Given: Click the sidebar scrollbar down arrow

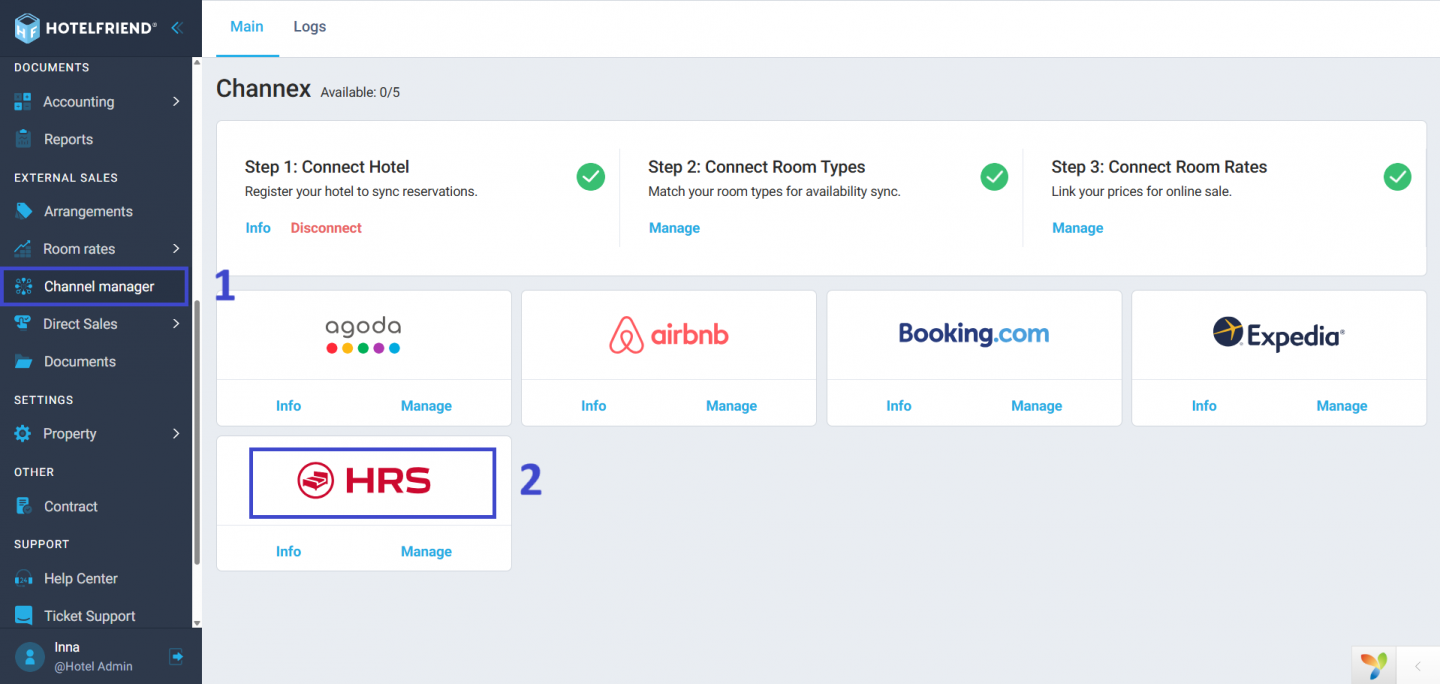Looking at the screenshot, I should click(x=197, y=623).
